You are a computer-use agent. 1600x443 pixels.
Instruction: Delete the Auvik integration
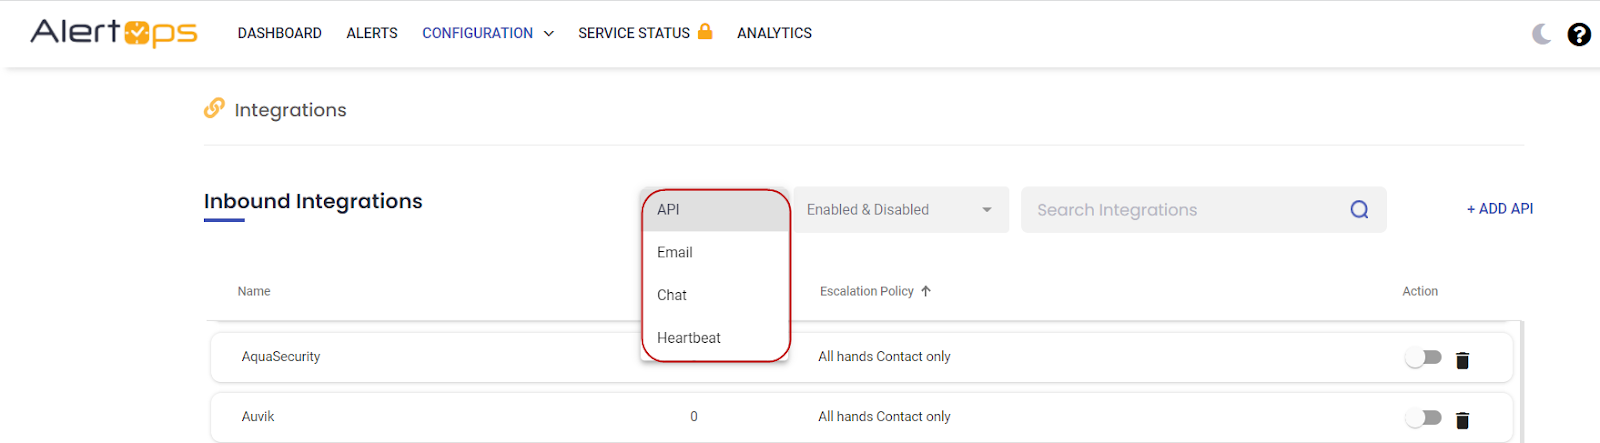1462,420
